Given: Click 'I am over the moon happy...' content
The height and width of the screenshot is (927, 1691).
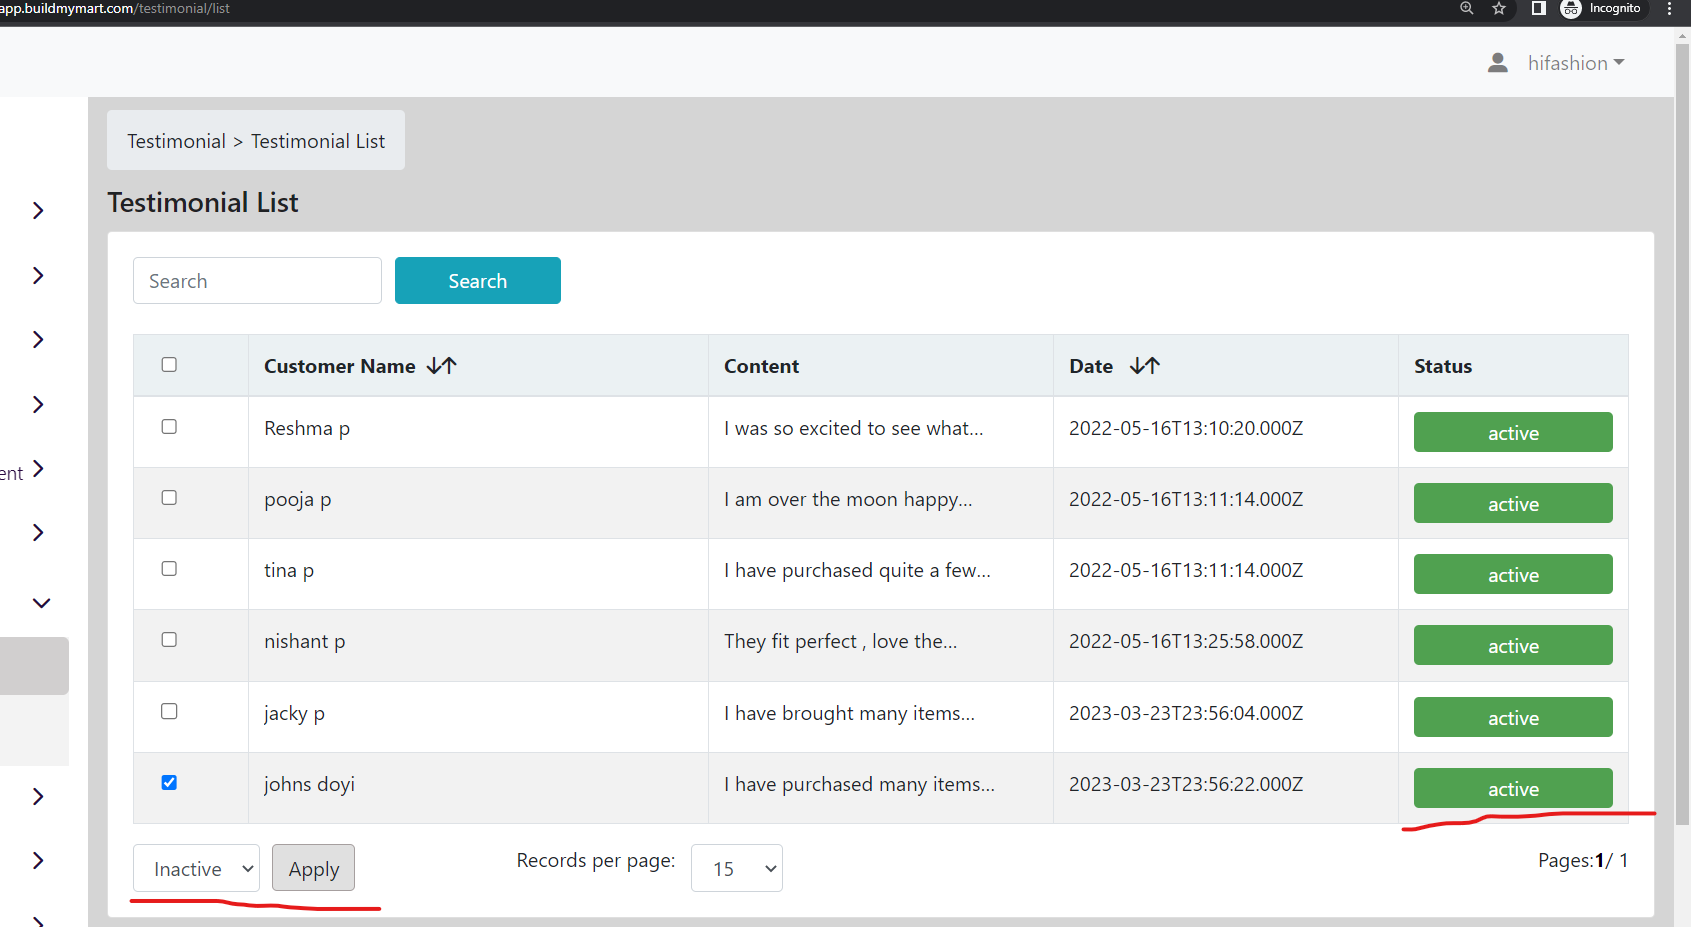Looking at the screenshot, I should pyautogui.click(x=848, y=499).
